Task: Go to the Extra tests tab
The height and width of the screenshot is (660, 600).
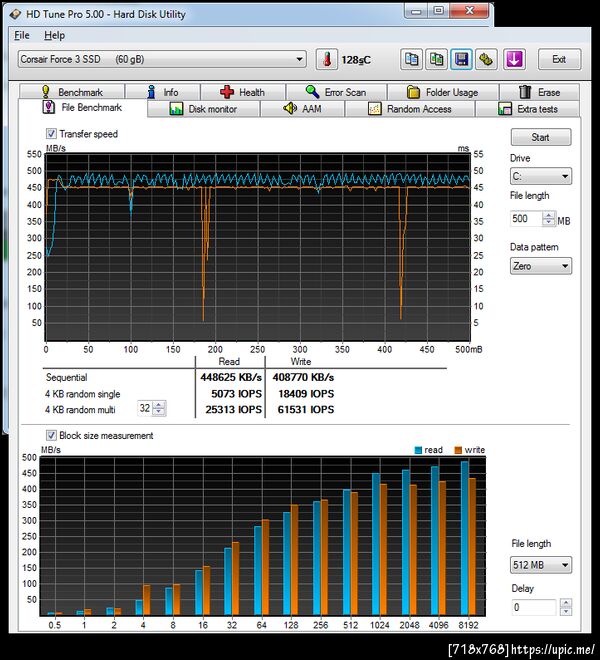Action: [528, 109]
